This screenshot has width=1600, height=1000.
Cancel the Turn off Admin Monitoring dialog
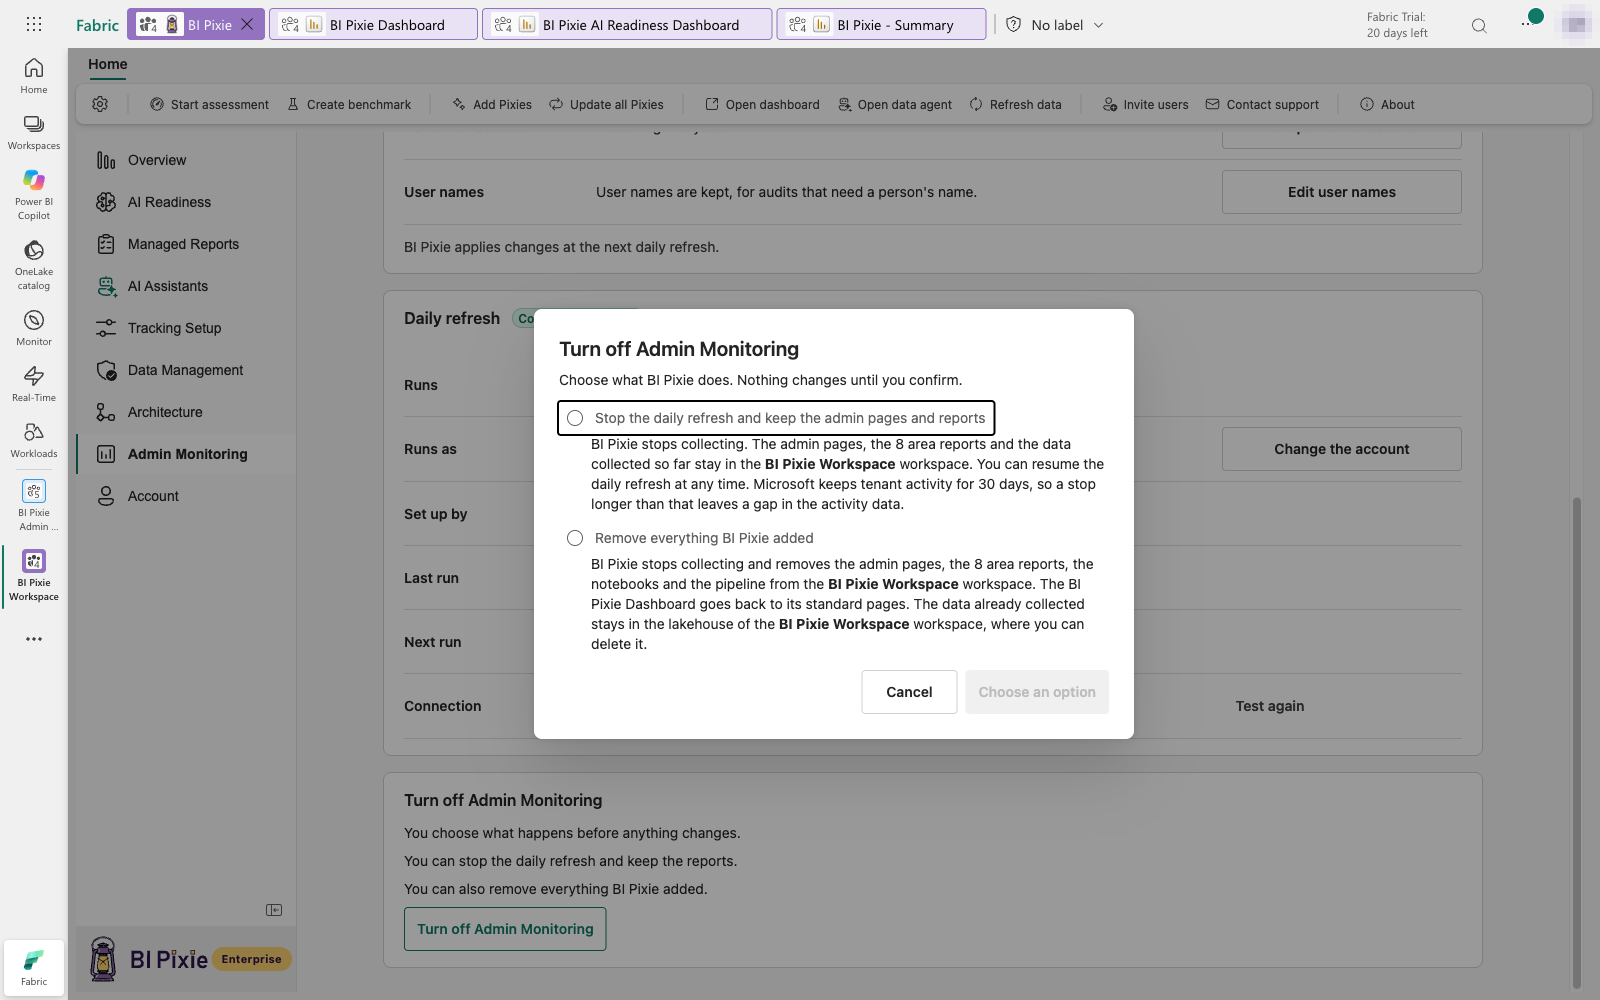pyautogui.click(x=909, y=692)
